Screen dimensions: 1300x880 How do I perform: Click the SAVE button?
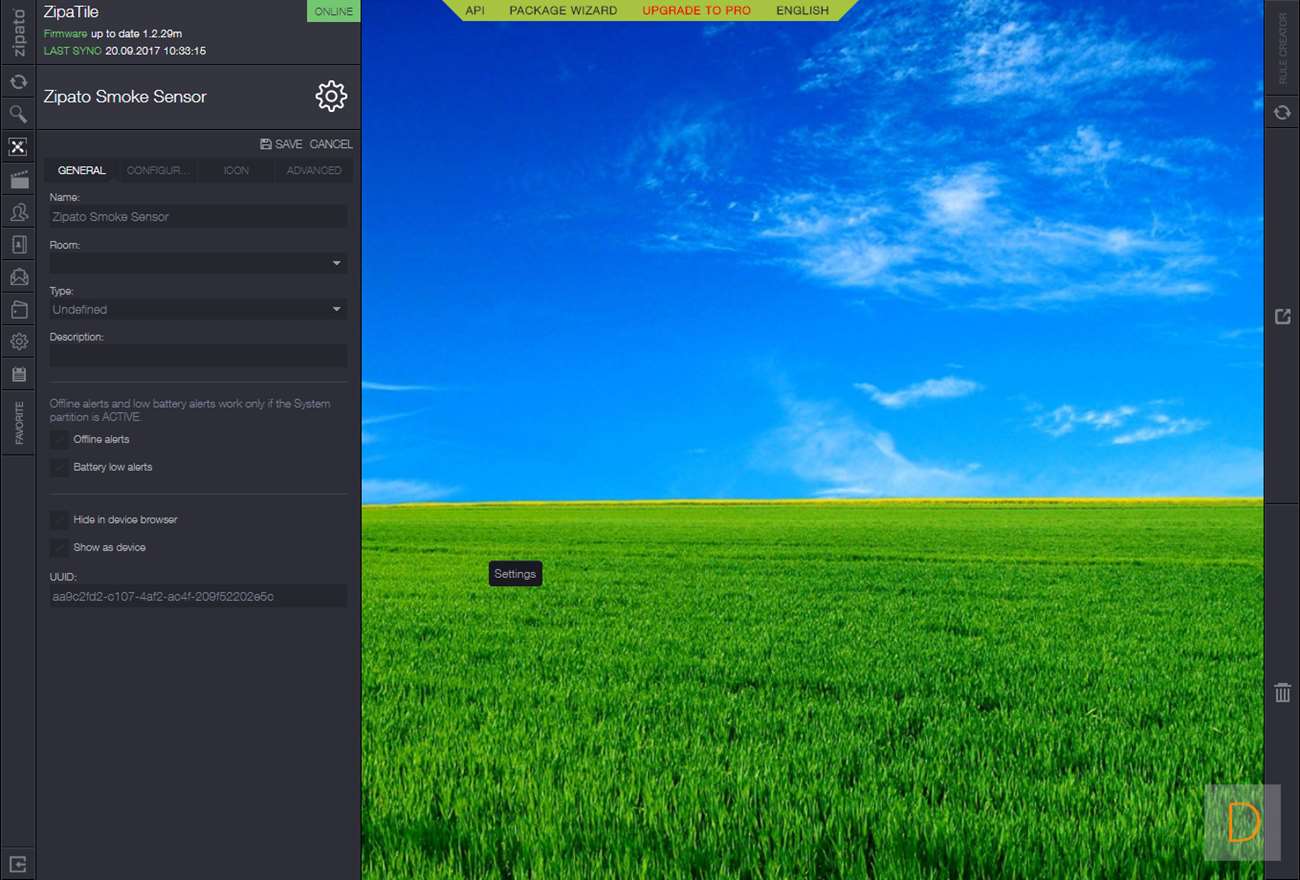(x=281, y=144)
